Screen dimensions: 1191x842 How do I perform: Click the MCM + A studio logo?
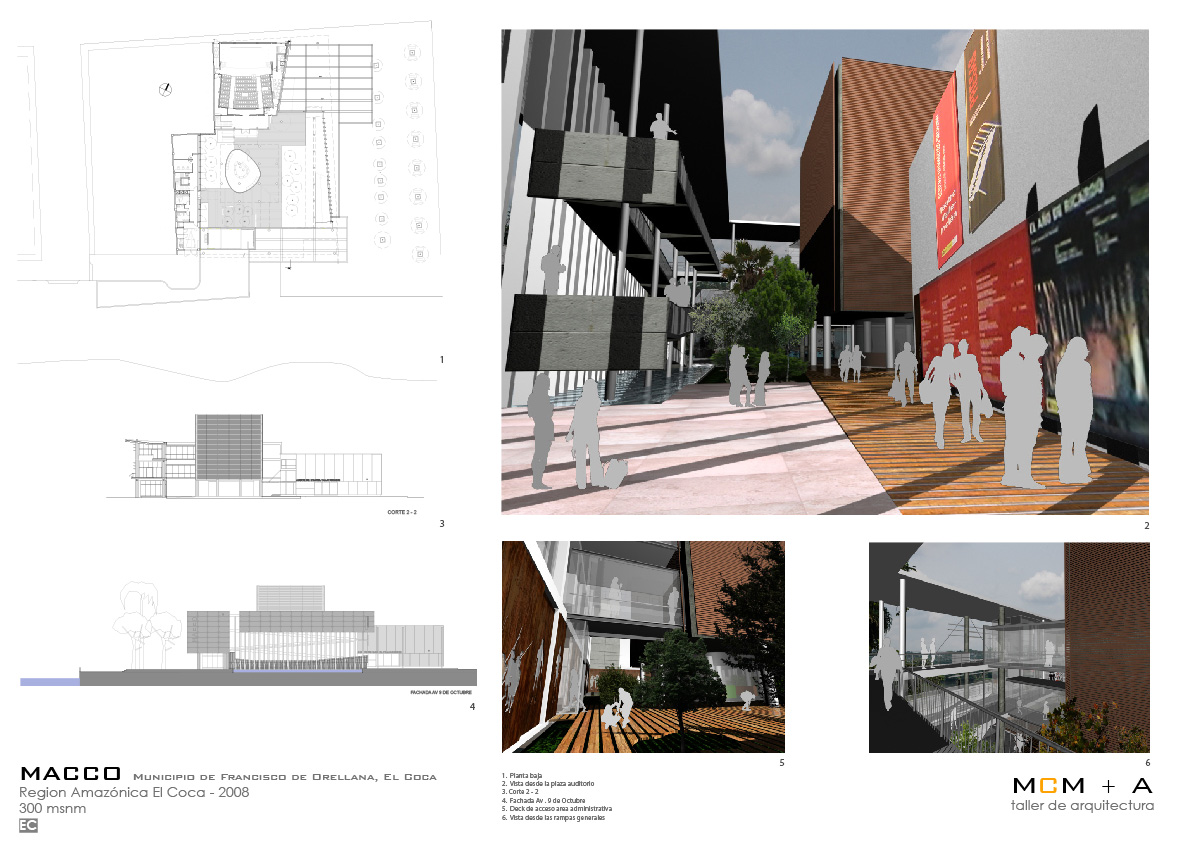[1082, 787]
